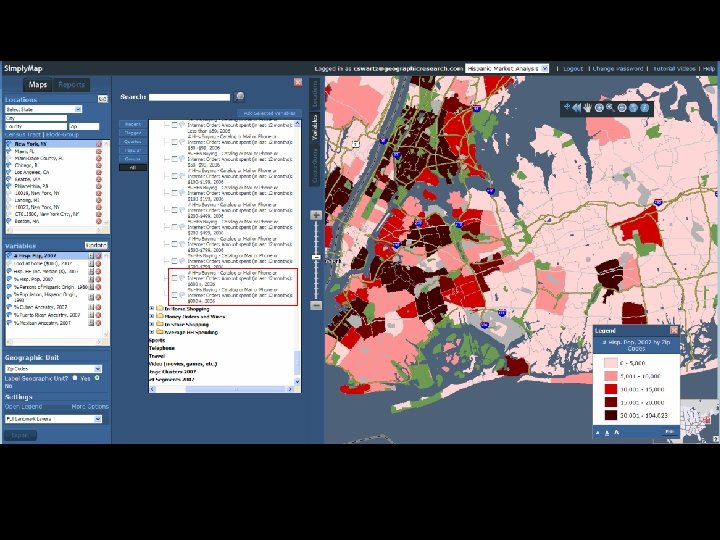Image resolution: width=720 pixels, height=540 pixels.
Task: Click the Go button in Locations
Action: click(102, 99)
